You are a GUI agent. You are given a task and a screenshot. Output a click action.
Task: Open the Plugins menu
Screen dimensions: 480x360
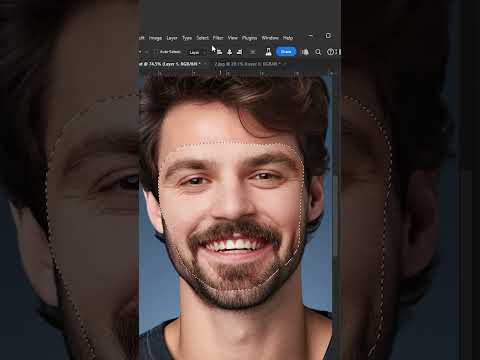click(249, 38)
